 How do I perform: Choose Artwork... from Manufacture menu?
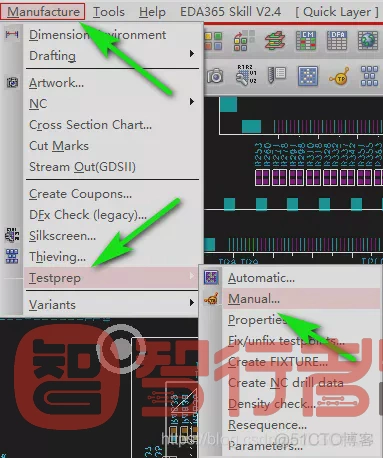tap(56, 83)
